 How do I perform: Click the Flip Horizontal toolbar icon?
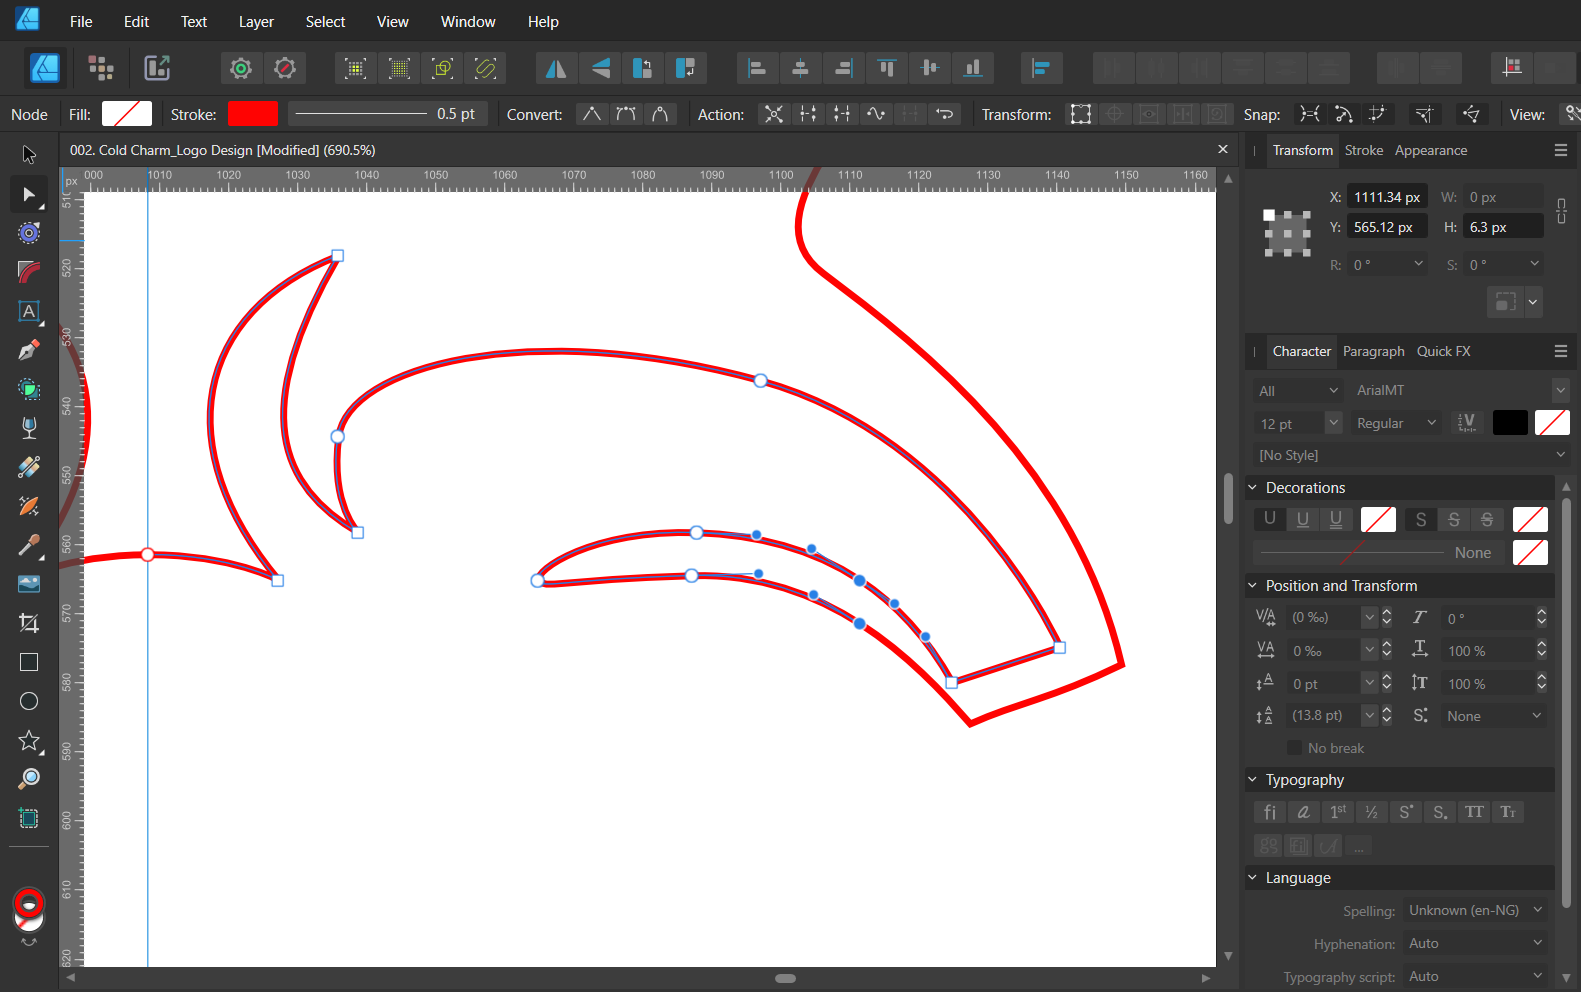(x=555, y=68)
